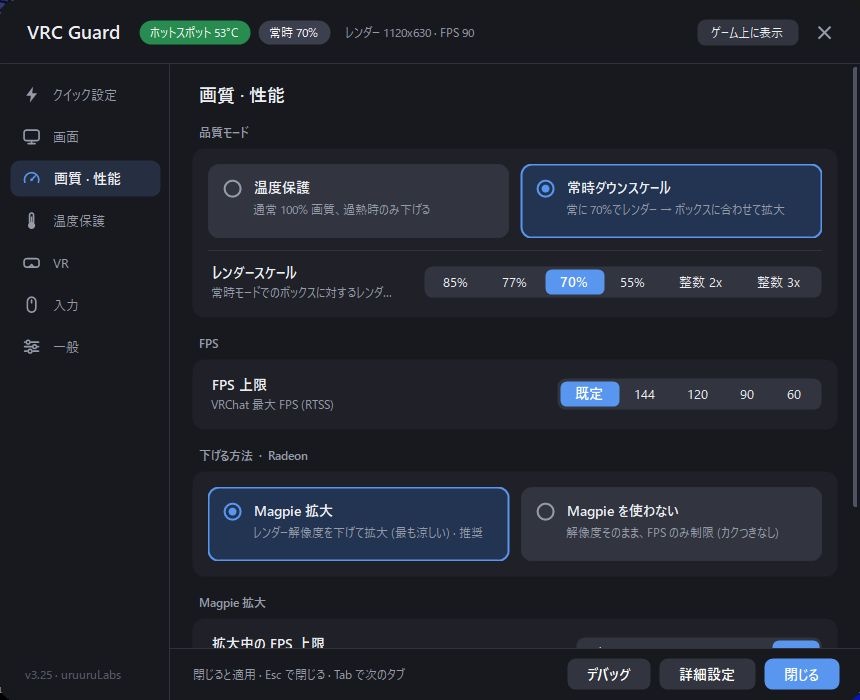860x700 pixels.
Task: Click the lightning bolt quick settings icon
Action: pos(31,95)
